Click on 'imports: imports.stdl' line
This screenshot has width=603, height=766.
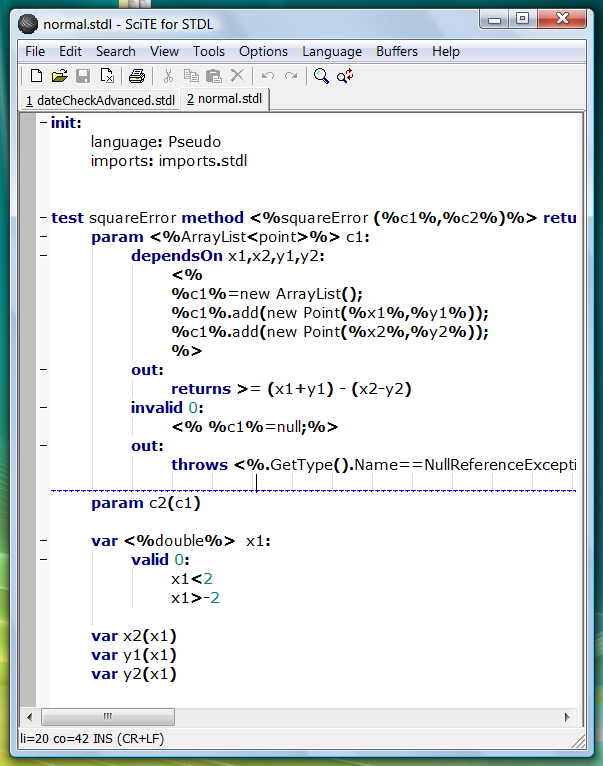click(169, 161)
